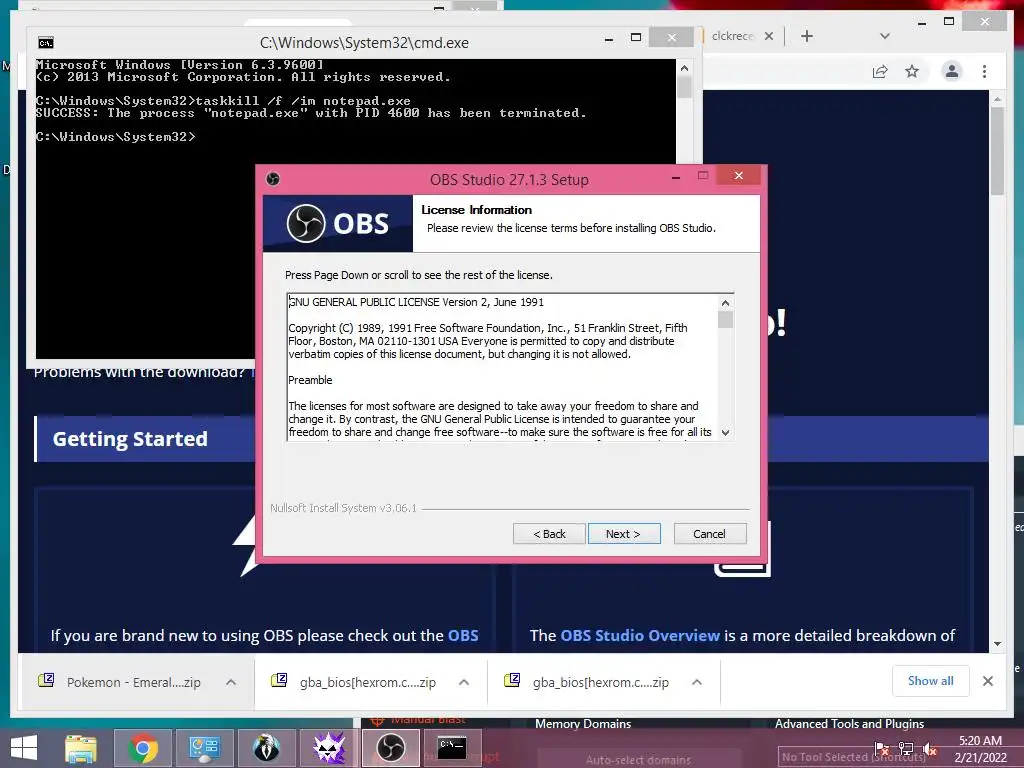Click the Getting Started heading
The width and height of the screenshot is (1024, 768).
coord(130,439)
